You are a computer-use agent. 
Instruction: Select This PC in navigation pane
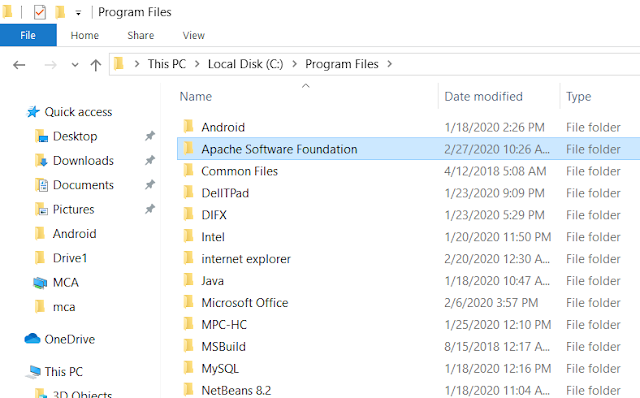click(x=64, y=372)
